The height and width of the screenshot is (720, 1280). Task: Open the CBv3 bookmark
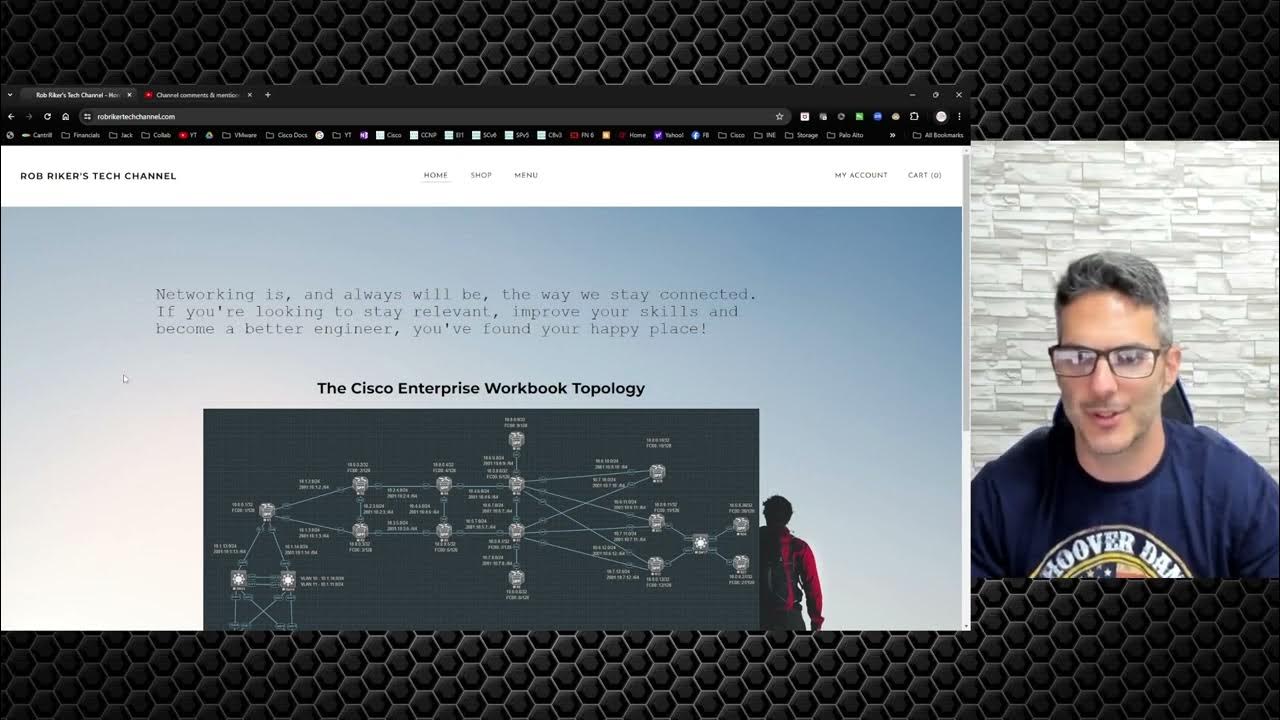coord(550,135)
